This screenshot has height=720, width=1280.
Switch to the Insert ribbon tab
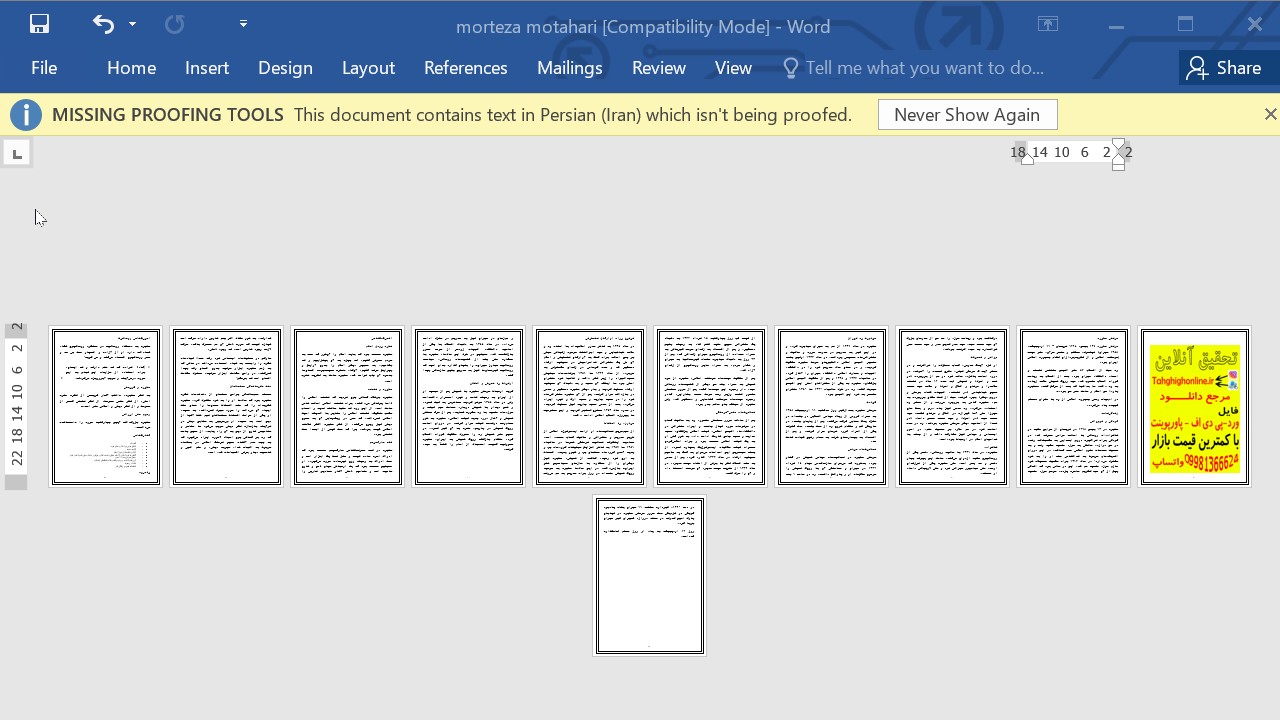click(207, 68)
